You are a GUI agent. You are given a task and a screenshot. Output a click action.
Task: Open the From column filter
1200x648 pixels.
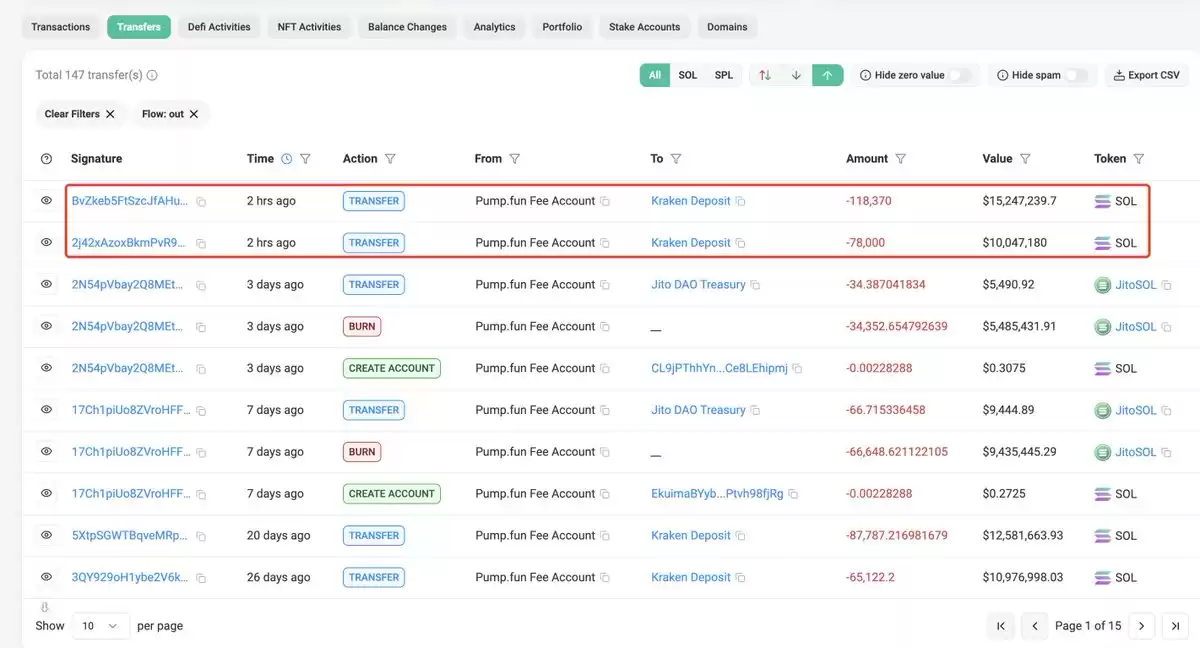515,159
